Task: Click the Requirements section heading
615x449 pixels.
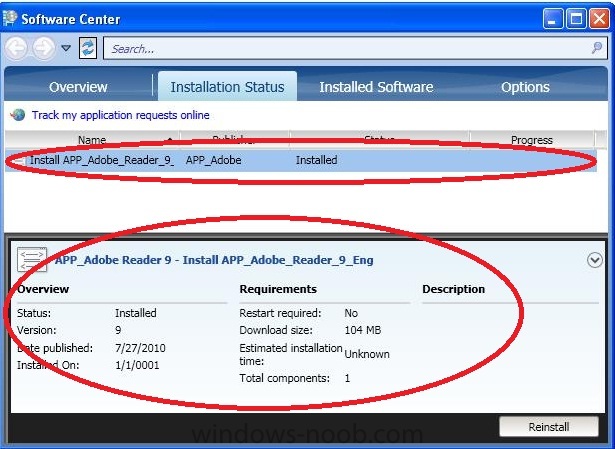Action: 278,289
